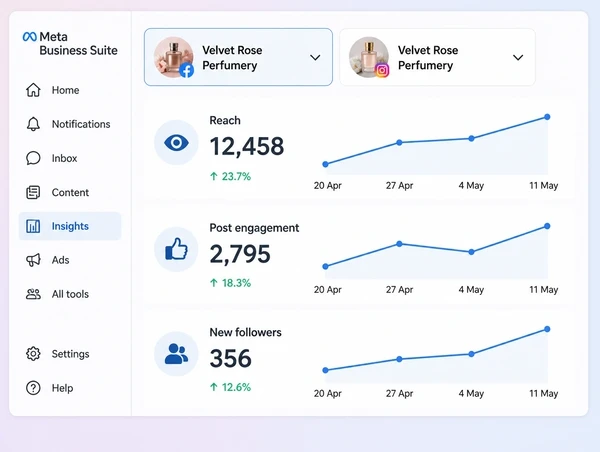
Task: Click the Reach eye icon
Action: pos(176,143)
